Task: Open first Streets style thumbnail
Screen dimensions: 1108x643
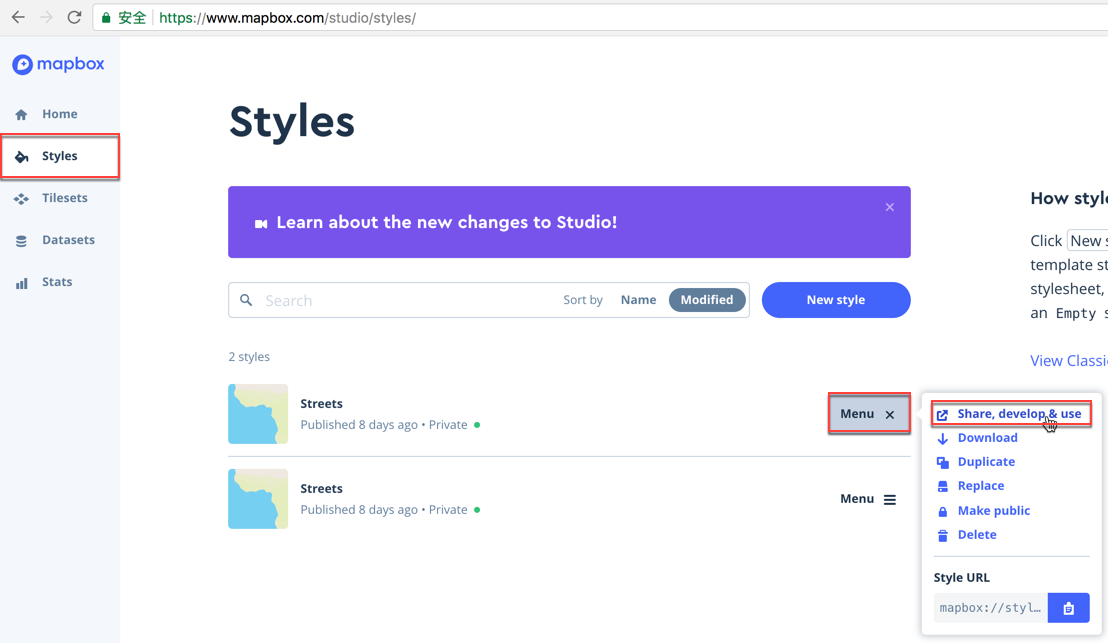Action: pos(258,414)
